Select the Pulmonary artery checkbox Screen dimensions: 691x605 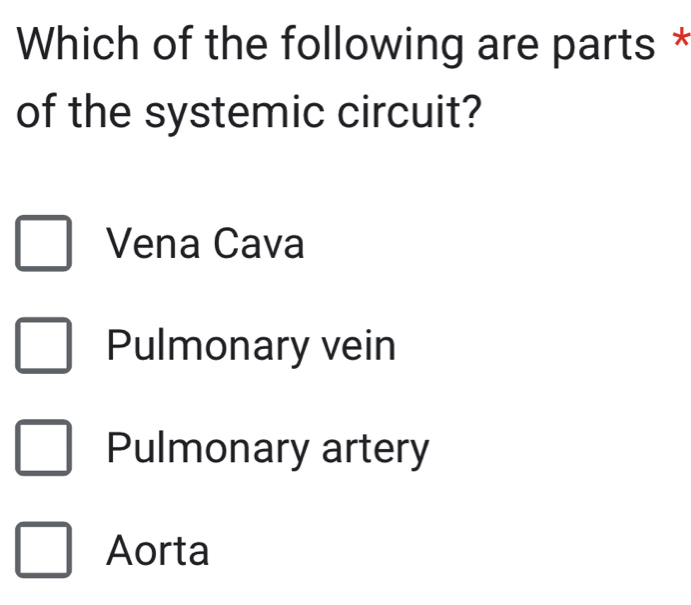(x=43, y=449)
